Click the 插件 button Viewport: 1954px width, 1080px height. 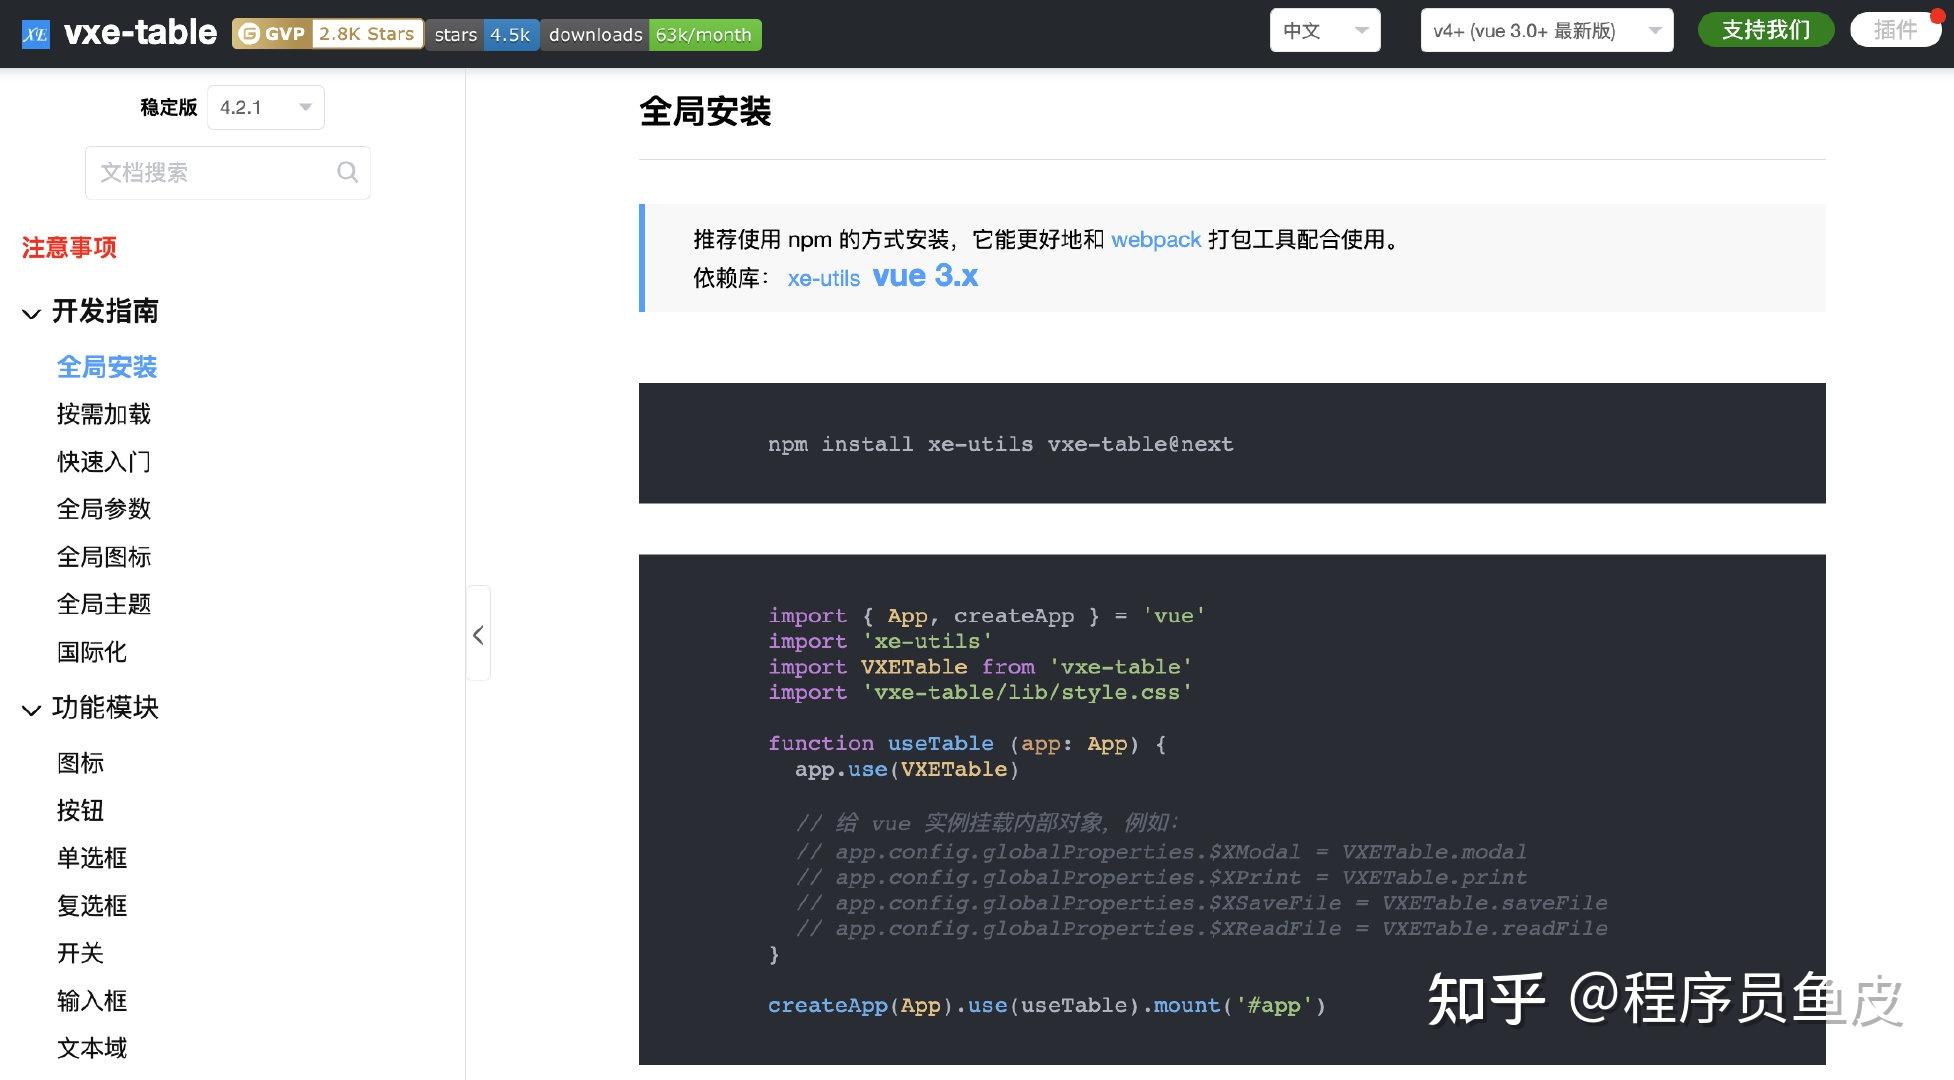(x=1895, y=30)
